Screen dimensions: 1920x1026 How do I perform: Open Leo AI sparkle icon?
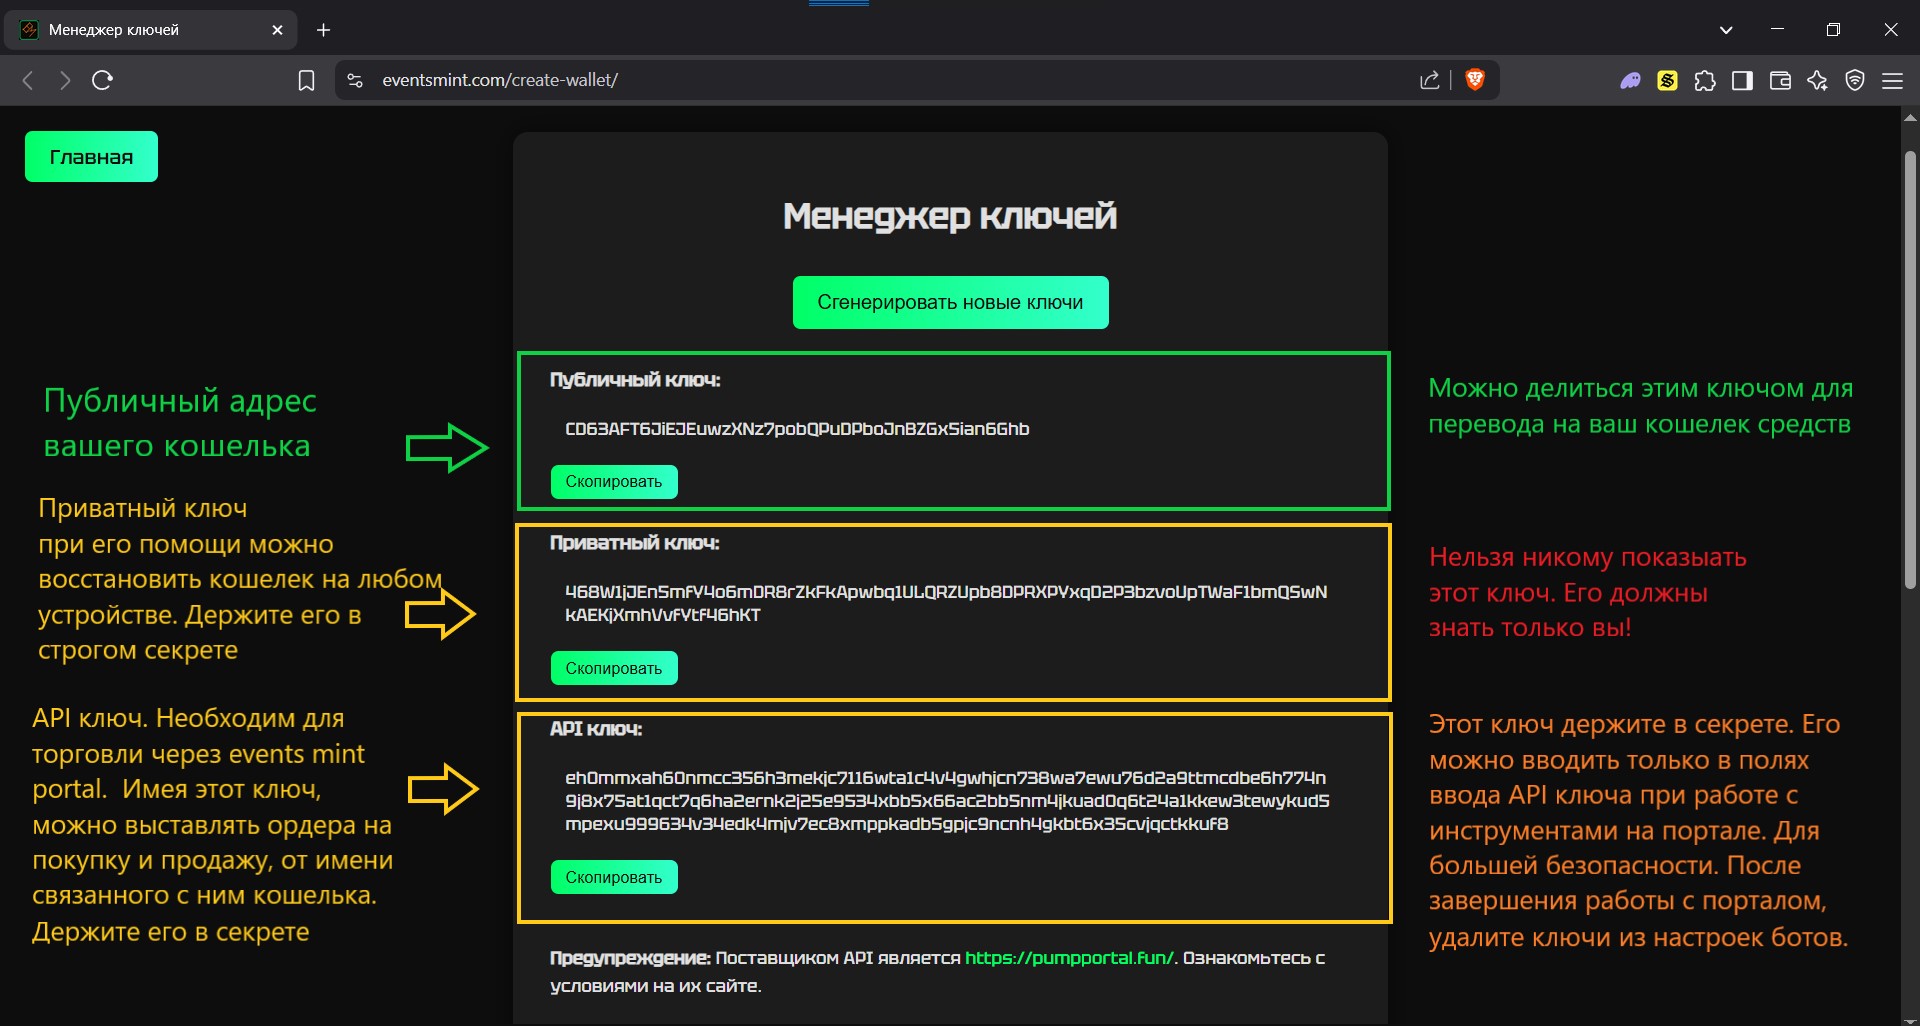pos(1817,81)
